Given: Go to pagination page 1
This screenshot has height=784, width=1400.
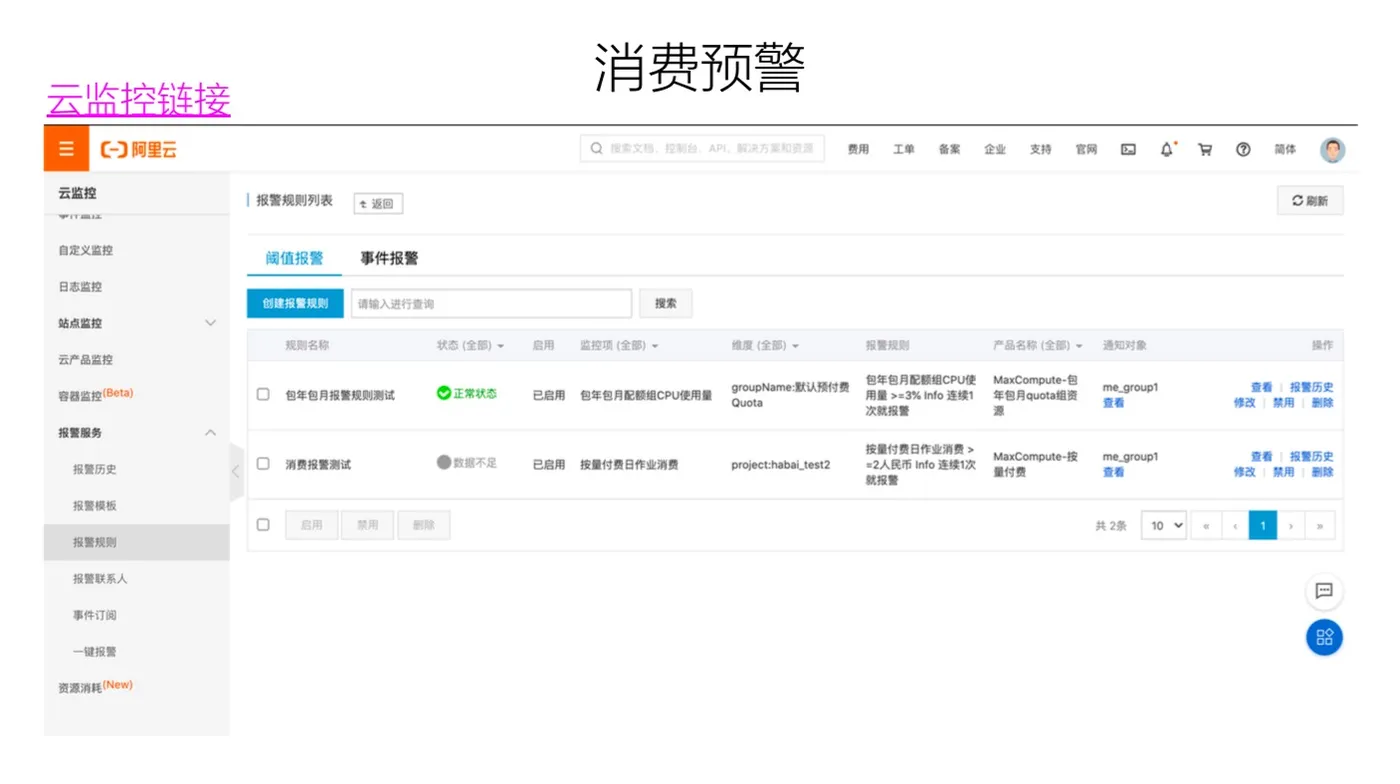Looking at the screenshot, I should [x=1263, y=525].
